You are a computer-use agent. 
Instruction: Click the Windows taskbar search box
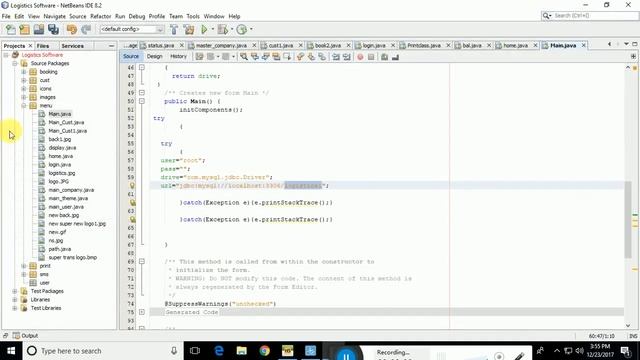pos(102,351)
